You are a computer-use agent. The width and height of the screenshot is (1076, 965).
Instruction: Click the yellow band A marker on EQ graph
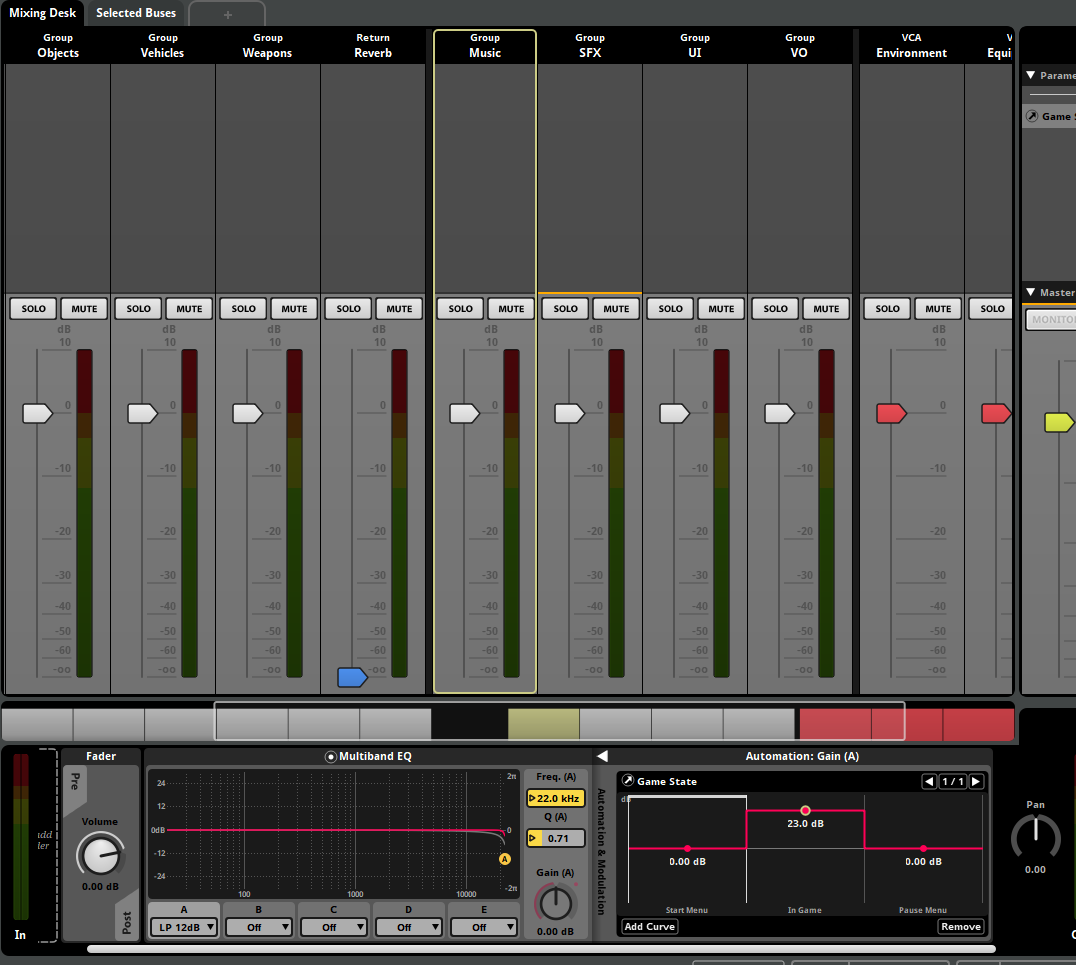(505, 858)
